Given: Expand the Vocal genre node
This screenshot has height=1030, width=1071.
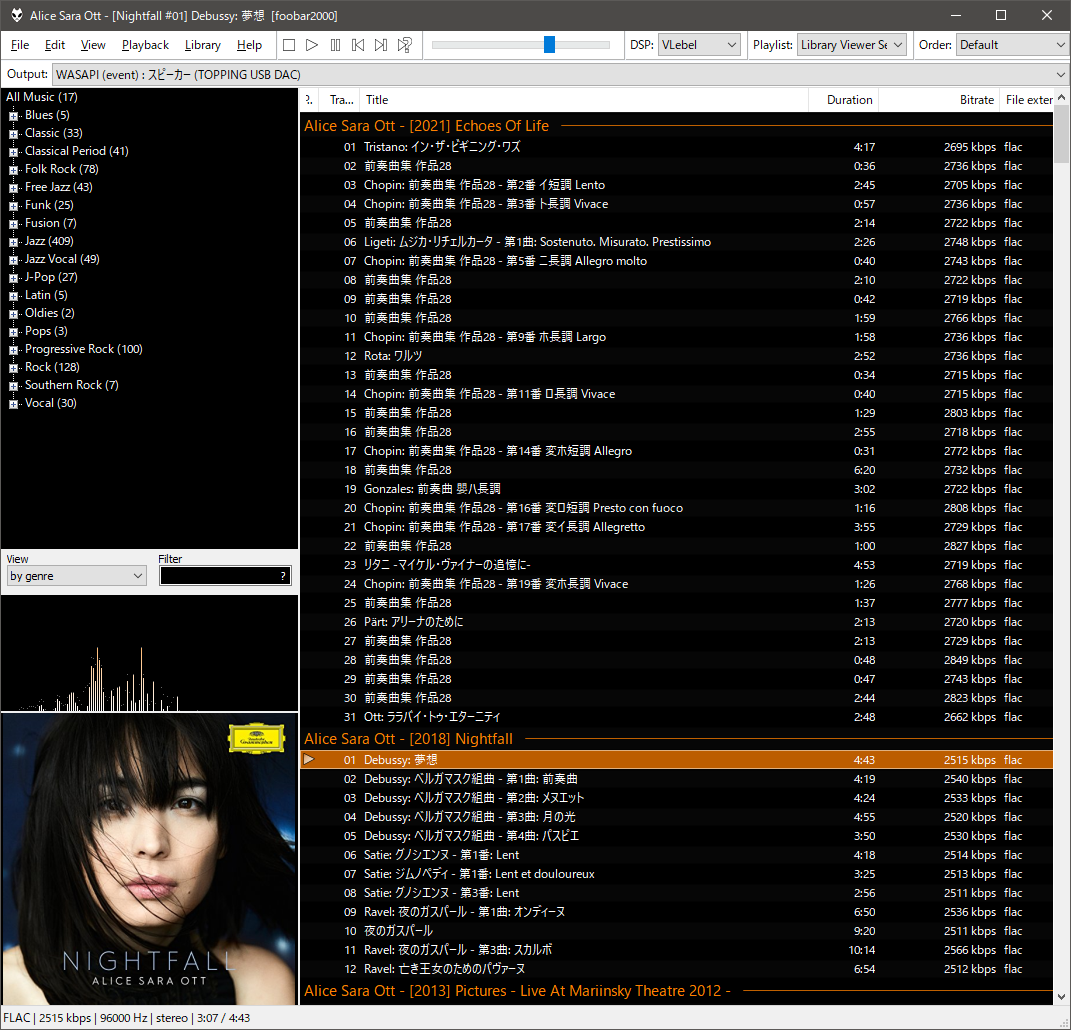Looking at the screenshot, I should 13,404.
